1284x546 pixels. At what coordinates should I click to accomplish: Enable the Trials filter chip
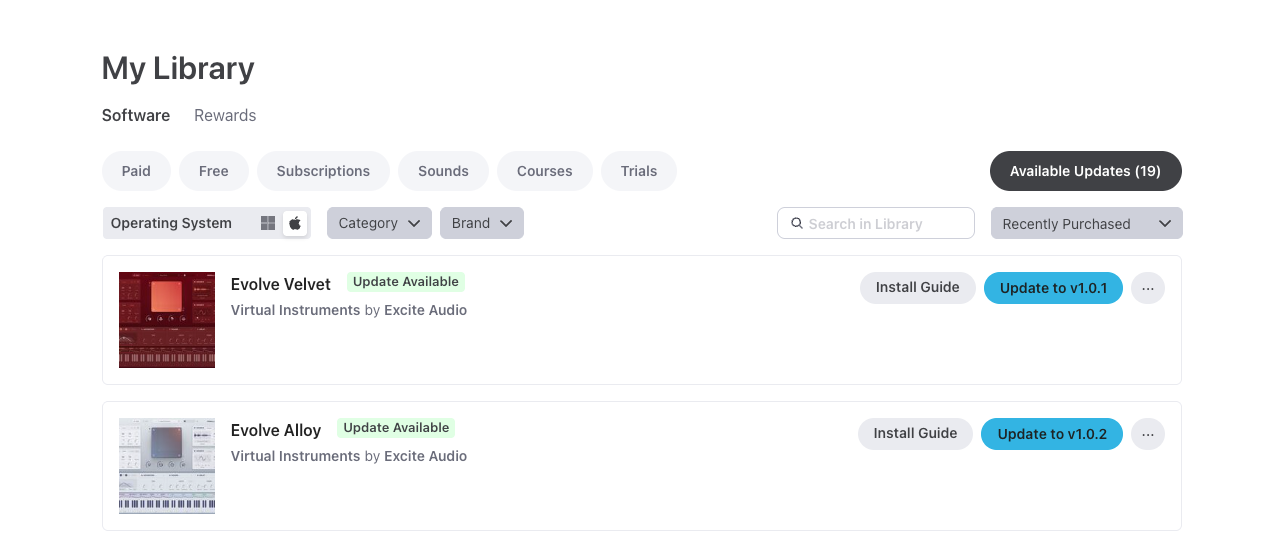coord(638,171)
